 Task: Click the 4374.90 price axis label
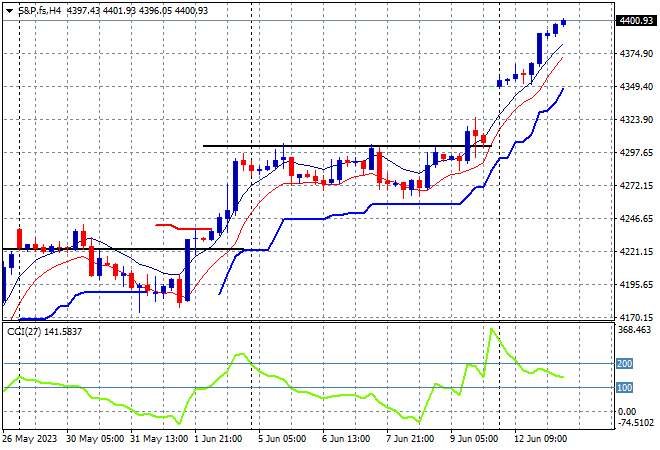636,53
